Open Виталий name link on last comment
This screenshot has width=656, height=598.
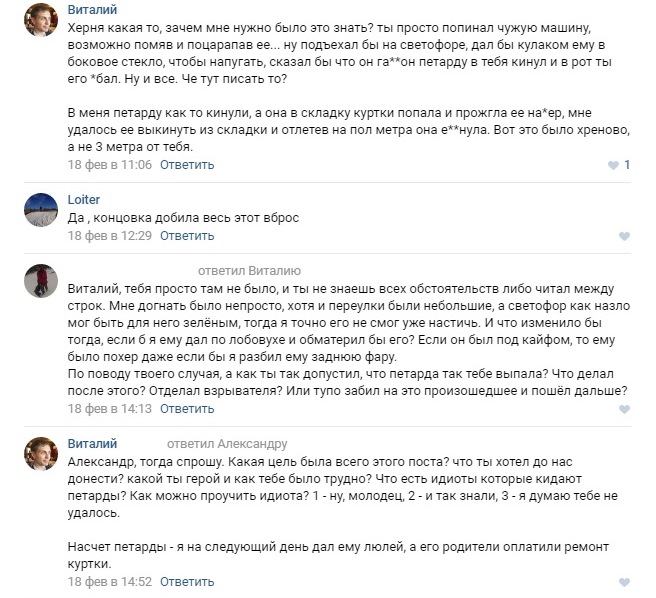(x=92, y=444)
